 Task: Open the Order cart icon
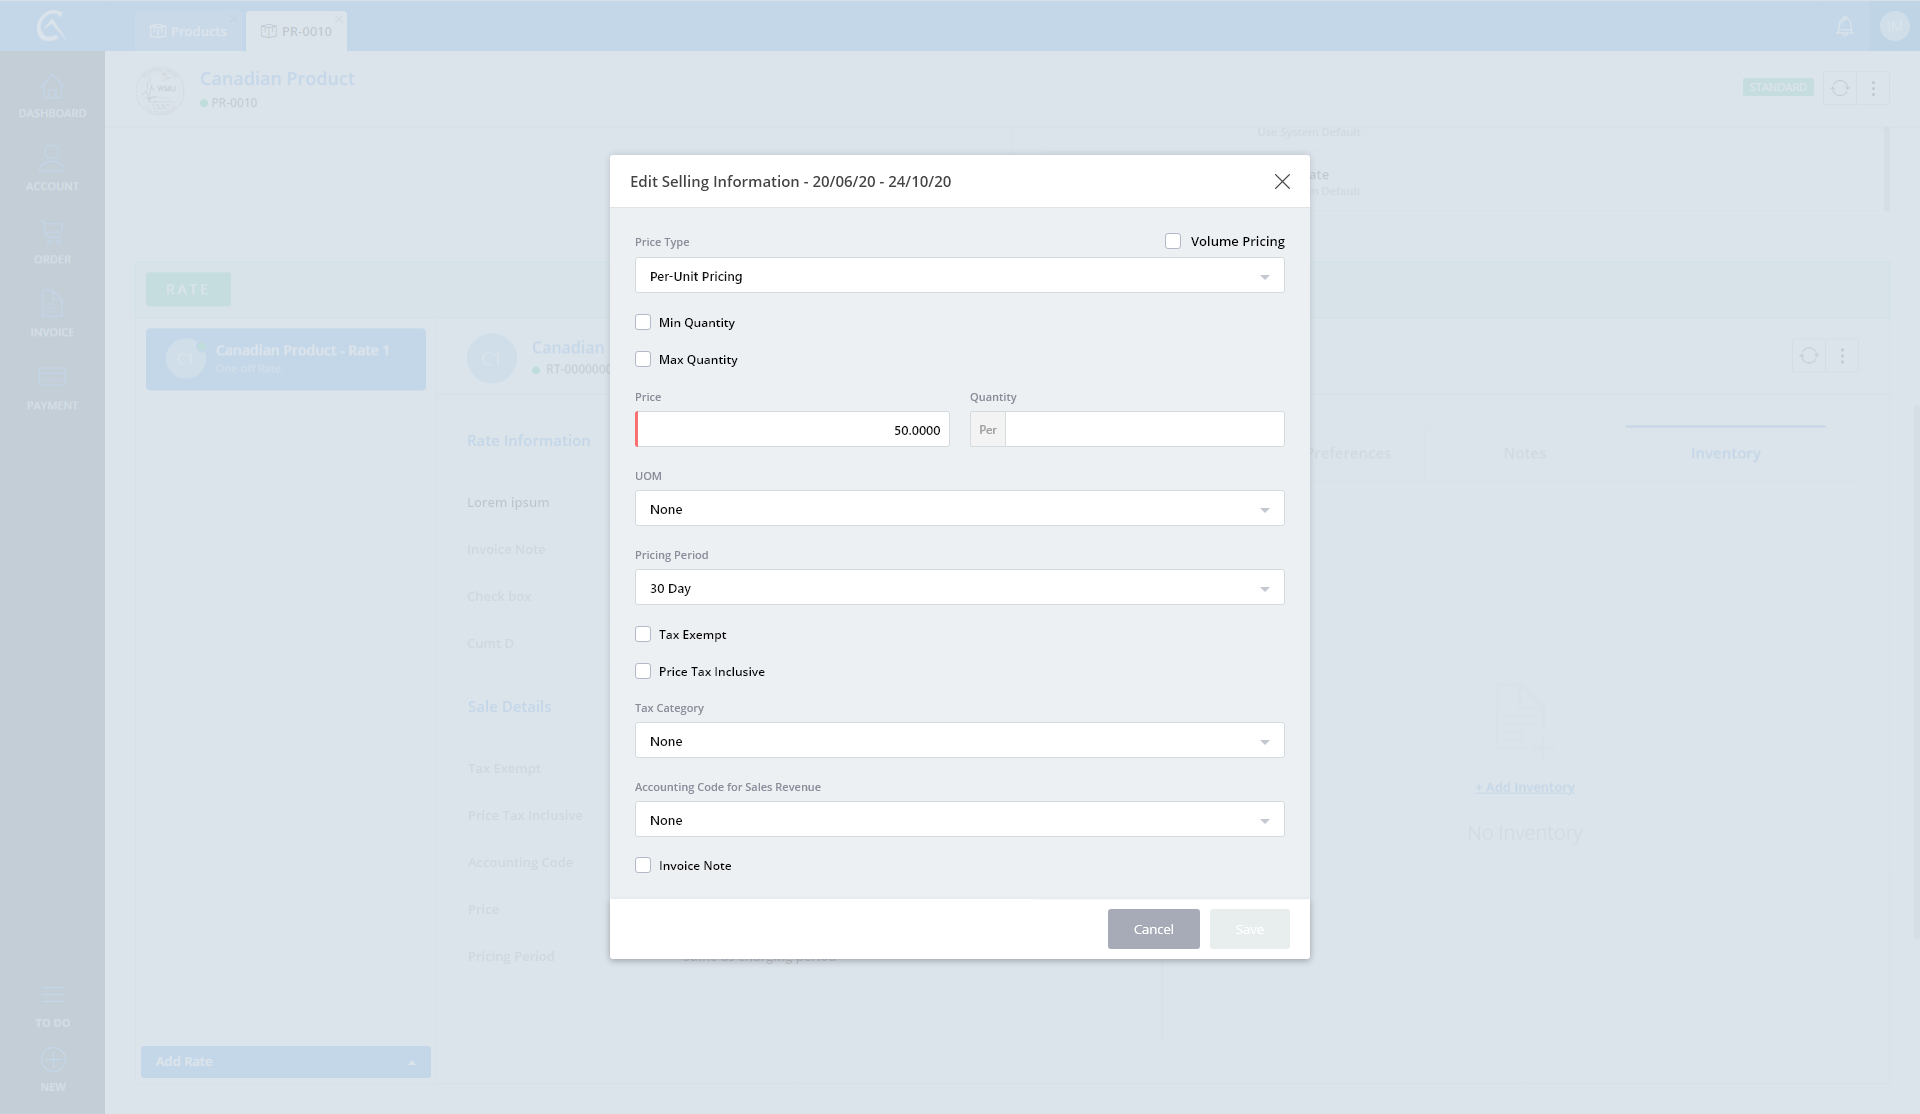(x=52, y=234)
